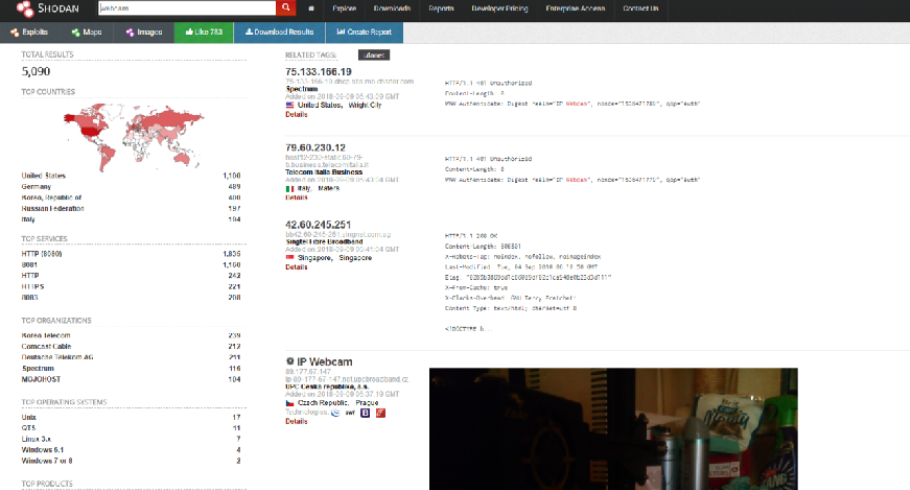Open the Images view

click(x=145, y=32)
